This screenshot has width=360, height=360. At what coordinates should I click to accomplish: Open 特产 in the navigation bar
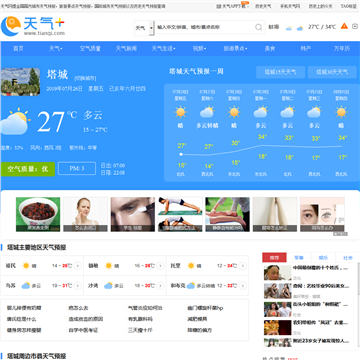click(x=306, y=49)
